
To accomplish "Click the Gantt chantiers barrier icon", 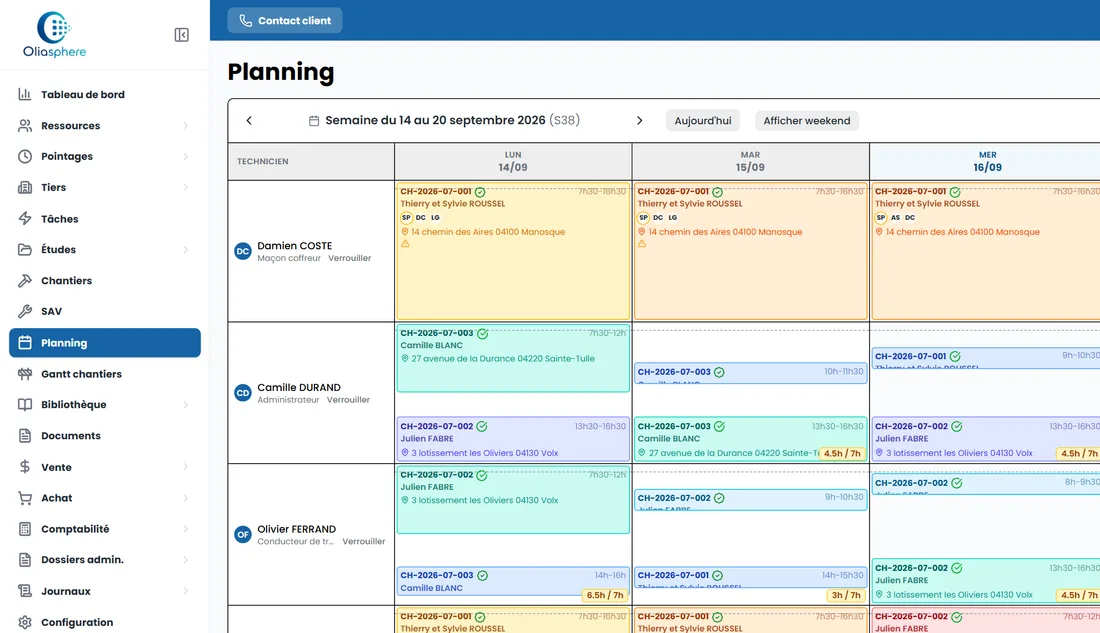I will 25,374.
